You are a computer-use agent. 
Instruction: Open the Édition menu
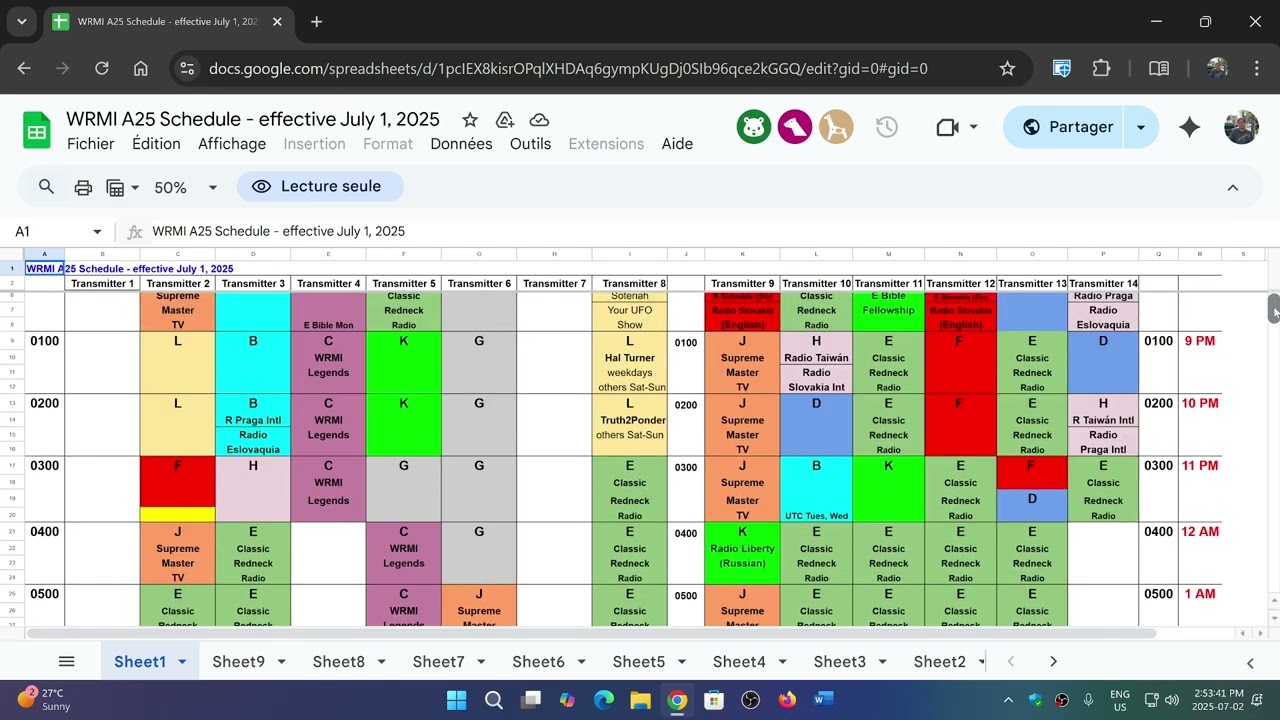click(x=156, y=144)
